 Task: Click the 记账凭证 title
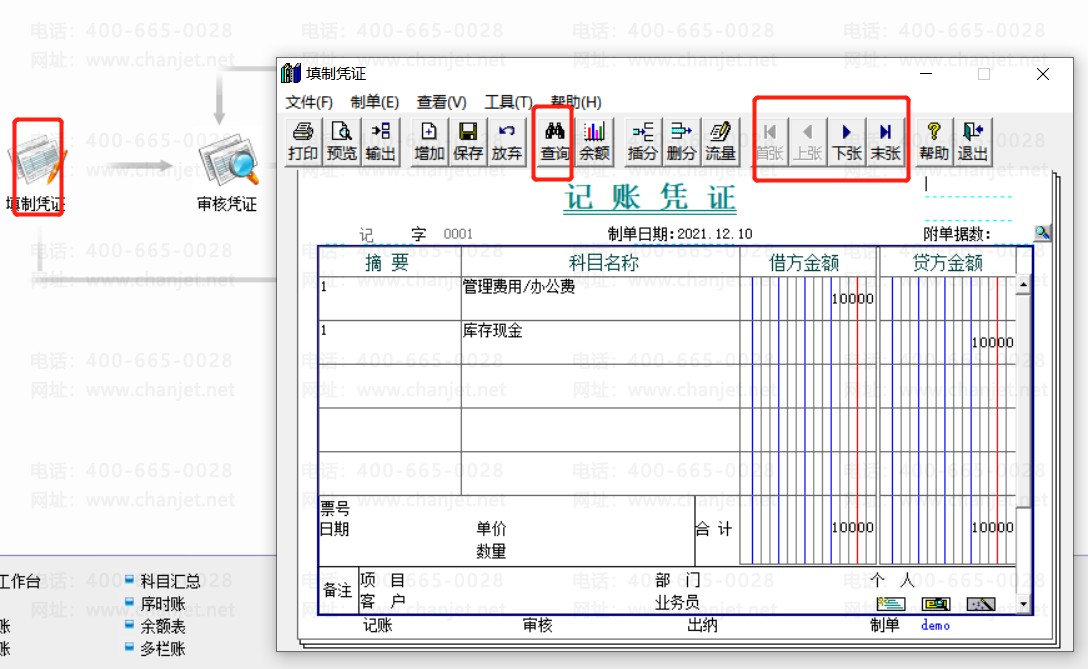649,198
